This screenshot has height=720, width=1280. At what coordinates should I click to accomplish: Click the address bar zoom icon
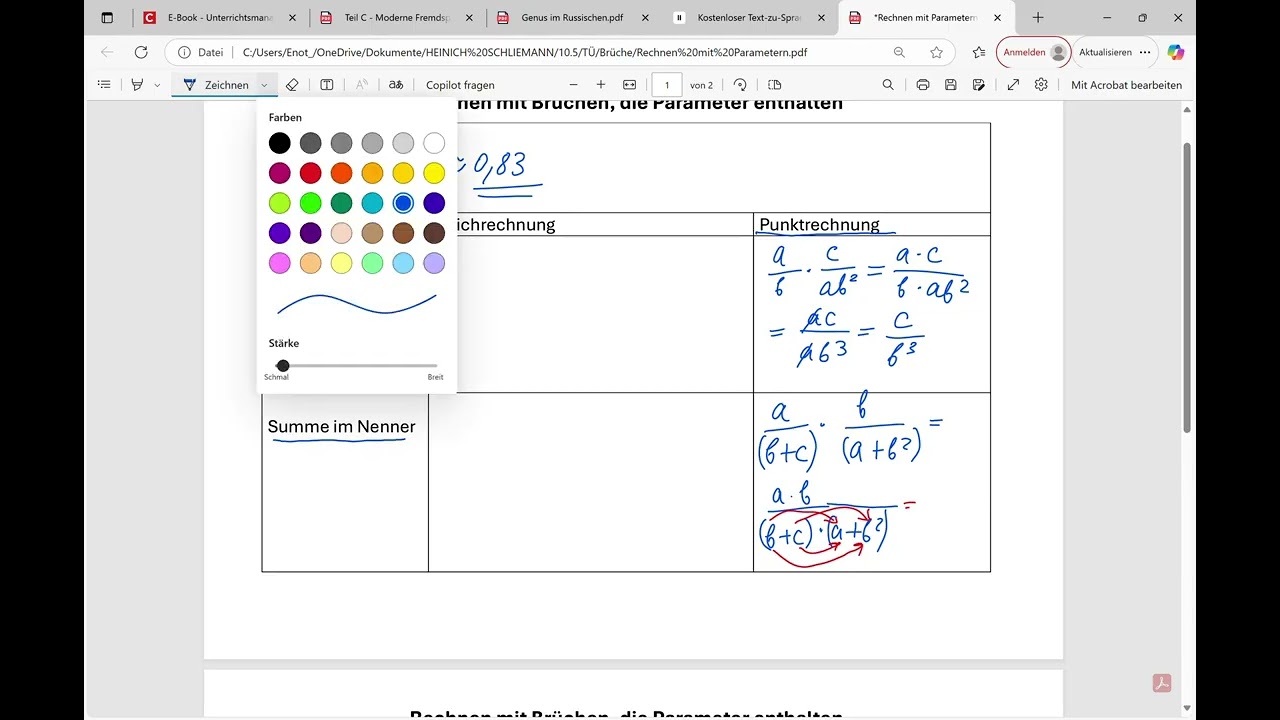coord(899,52)
